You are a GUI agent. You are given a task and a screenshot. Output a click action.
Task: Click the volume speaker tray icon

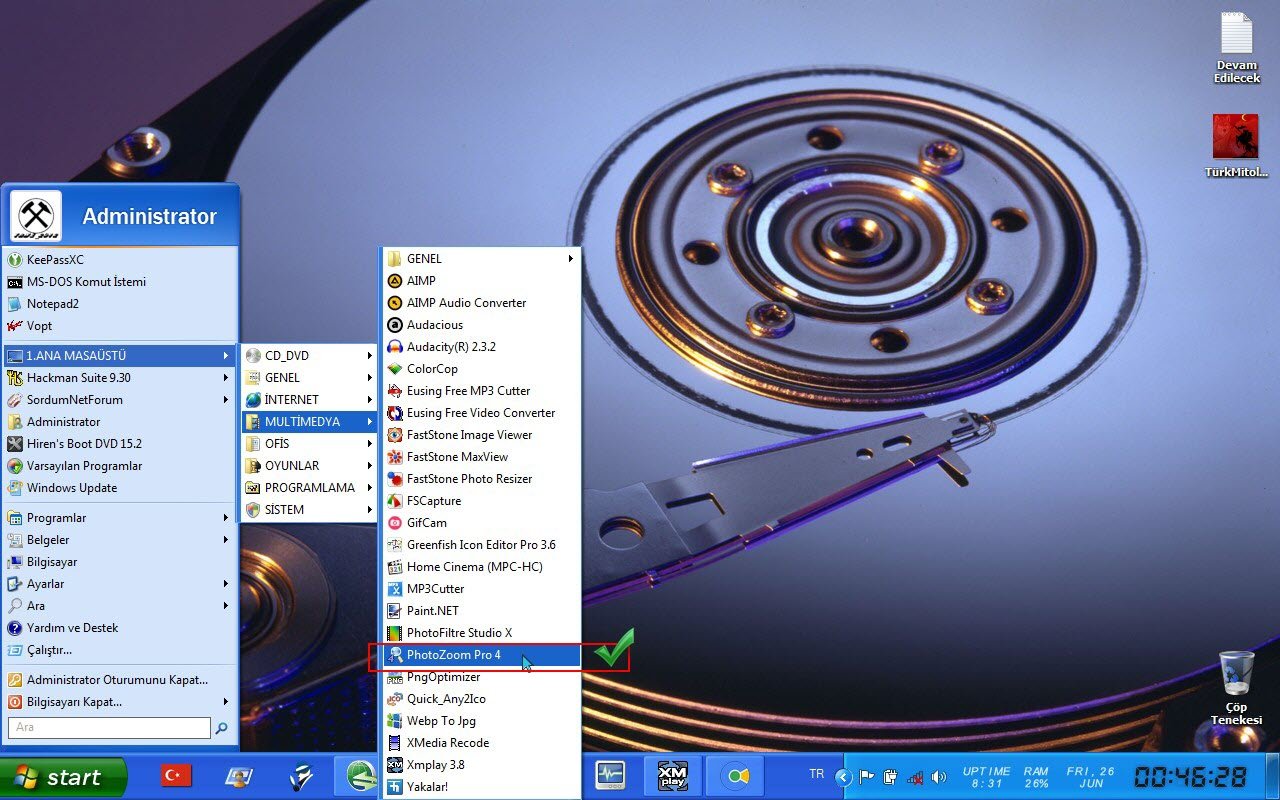click(x=938, y=777)
